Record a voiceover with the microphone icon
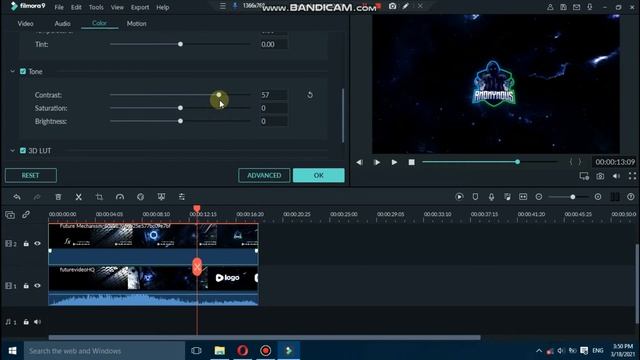 [491, 197]
